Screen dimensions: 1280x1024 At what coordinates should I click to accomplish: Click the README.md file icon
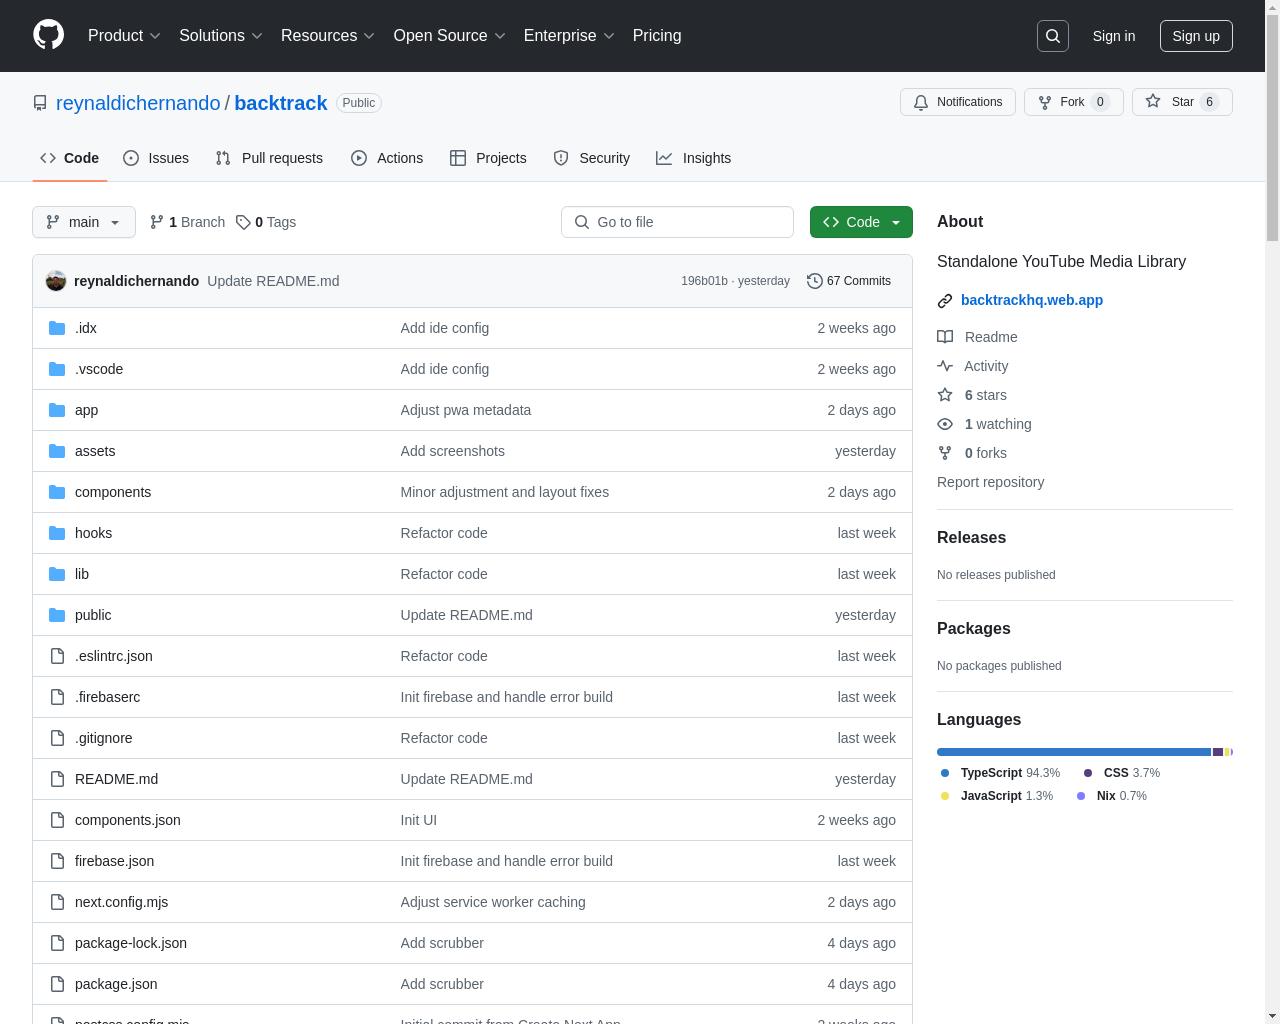[57, 779]
